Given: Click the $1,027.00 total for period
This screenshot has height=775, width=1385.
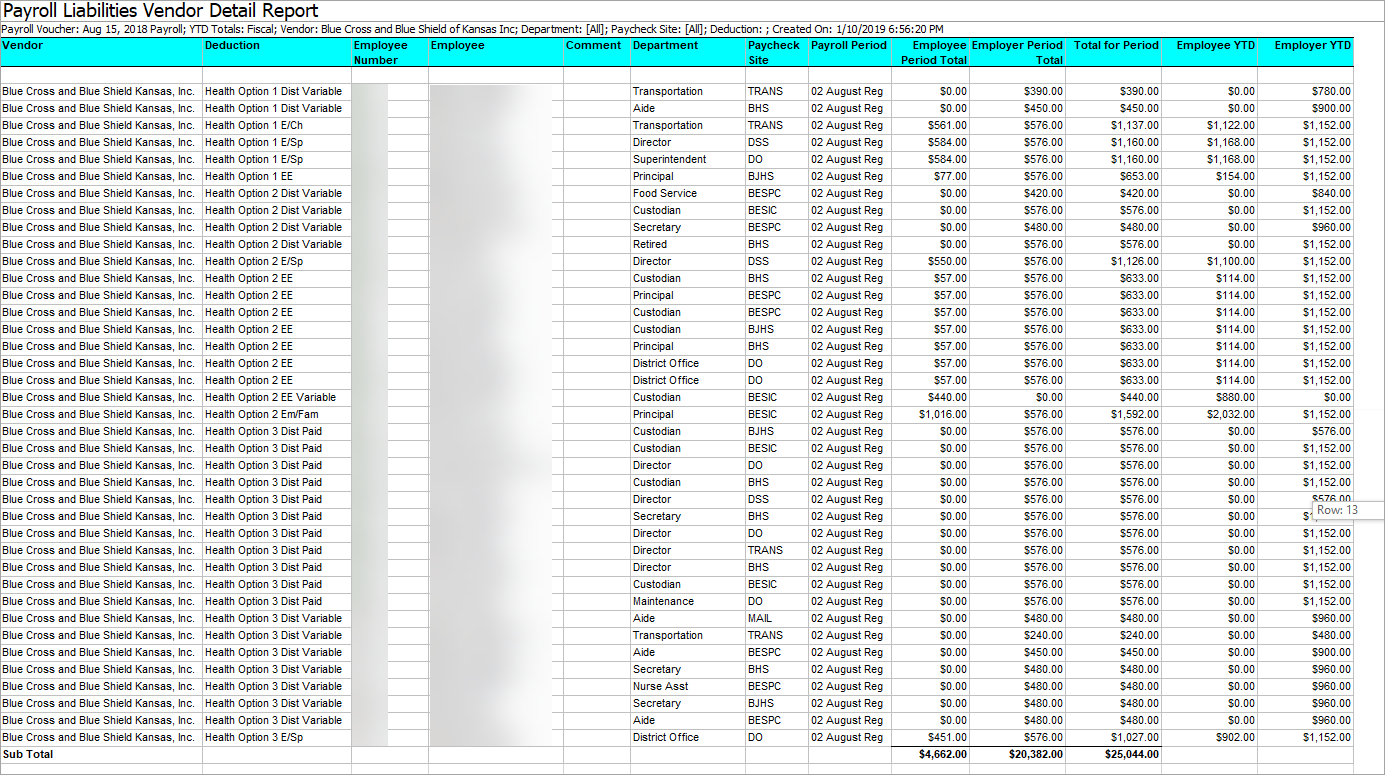Looking at the screenshot, I should (x=1133, y=738).
